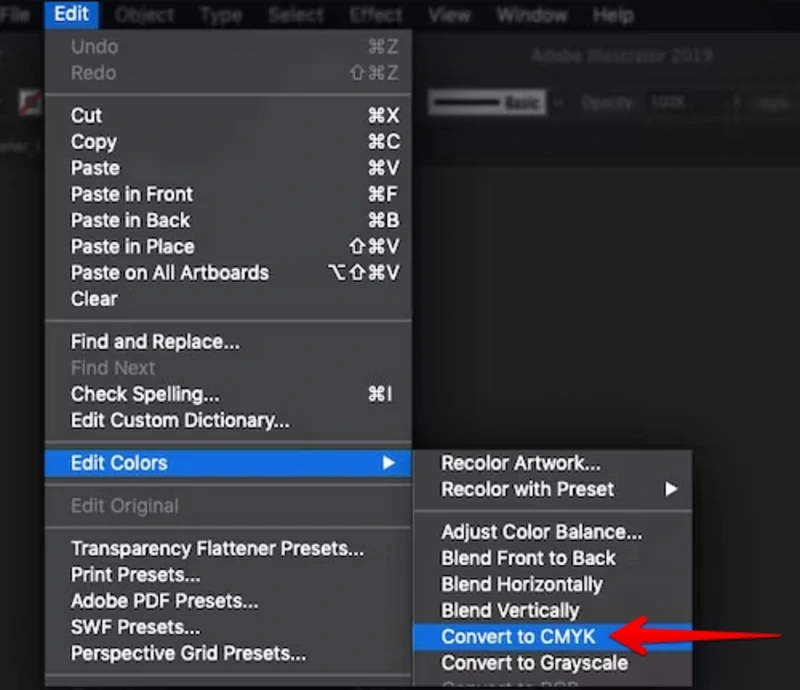
Task: Click Adjust Color Balance
Action: pos(541,532)
